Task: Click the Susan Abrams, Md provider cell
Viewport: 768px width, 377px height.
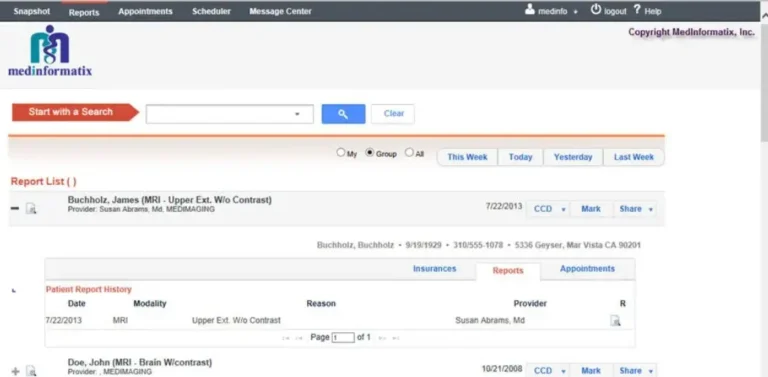Action: [490, 321]
